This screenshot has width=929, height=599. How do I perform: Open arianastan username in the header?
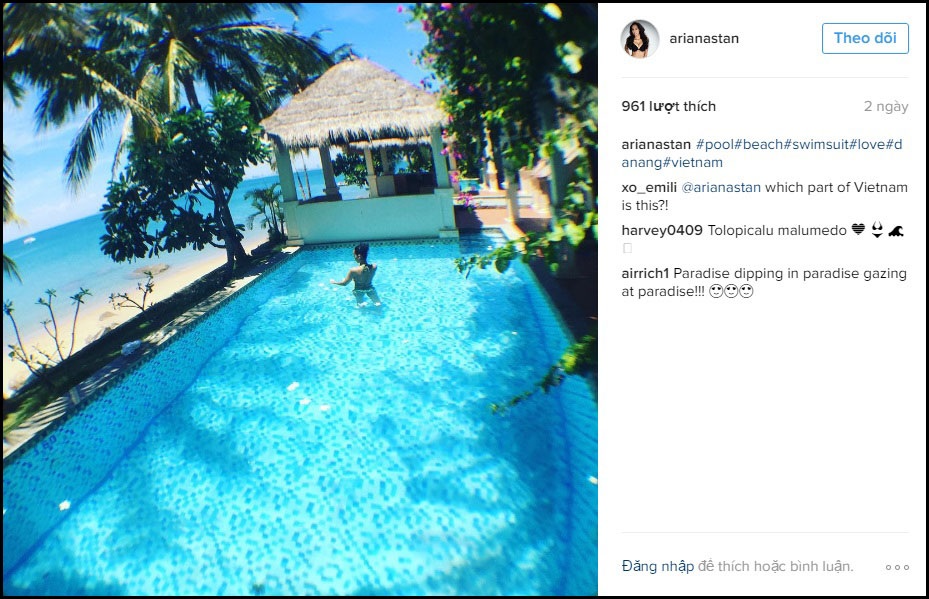[704, 39]
